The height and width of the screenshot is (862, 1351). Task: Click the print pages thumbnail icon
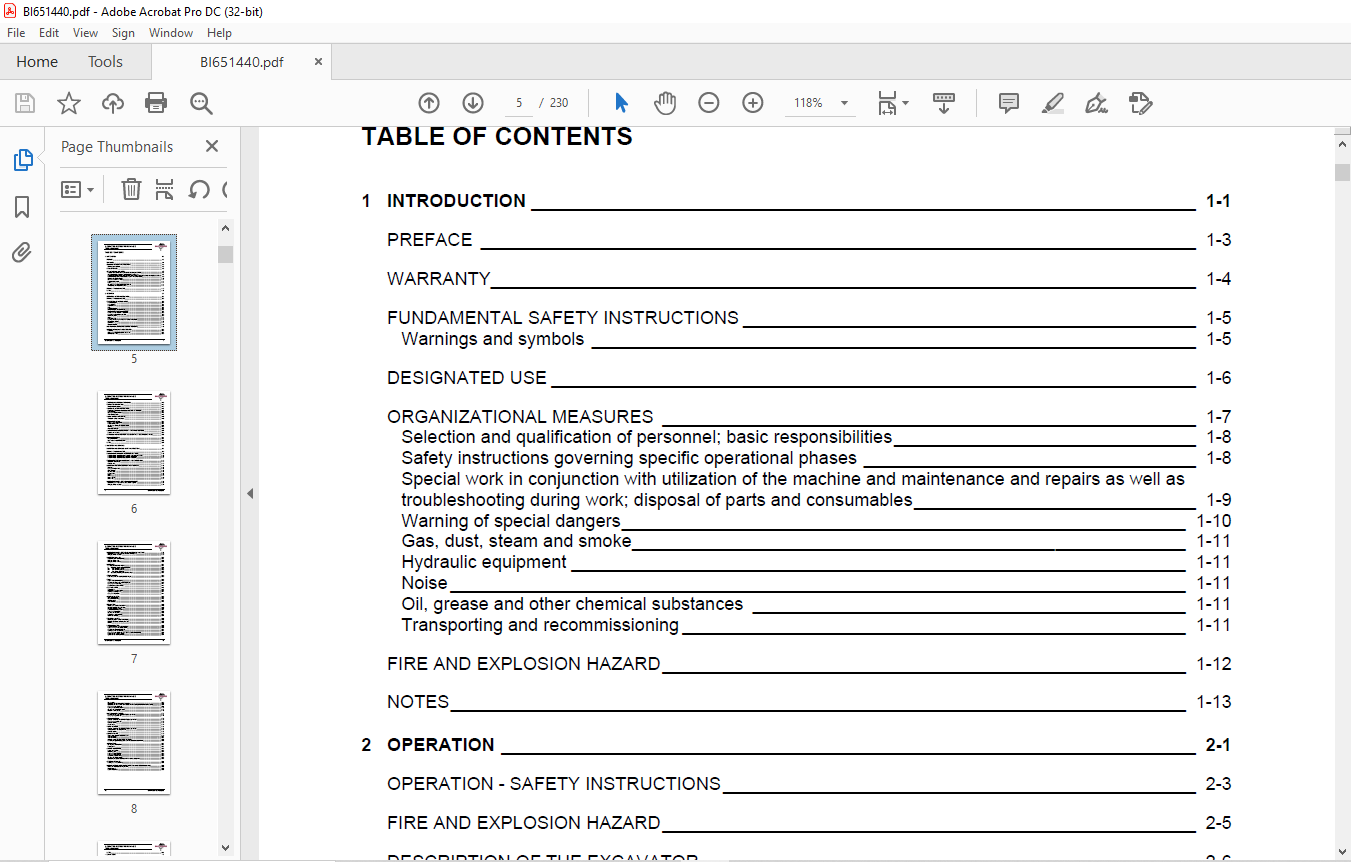pyautogui.click(x=165, y=189)
